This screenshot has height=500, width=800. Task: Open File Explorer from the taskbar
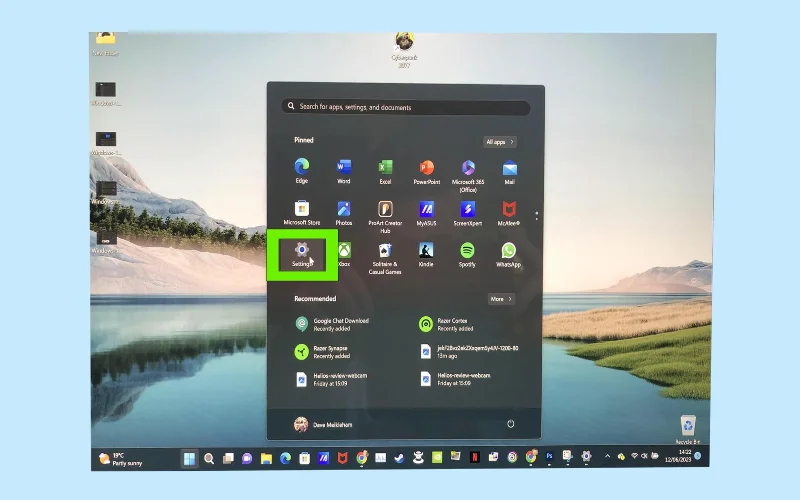pyautogui.click(x=266, y=458)
